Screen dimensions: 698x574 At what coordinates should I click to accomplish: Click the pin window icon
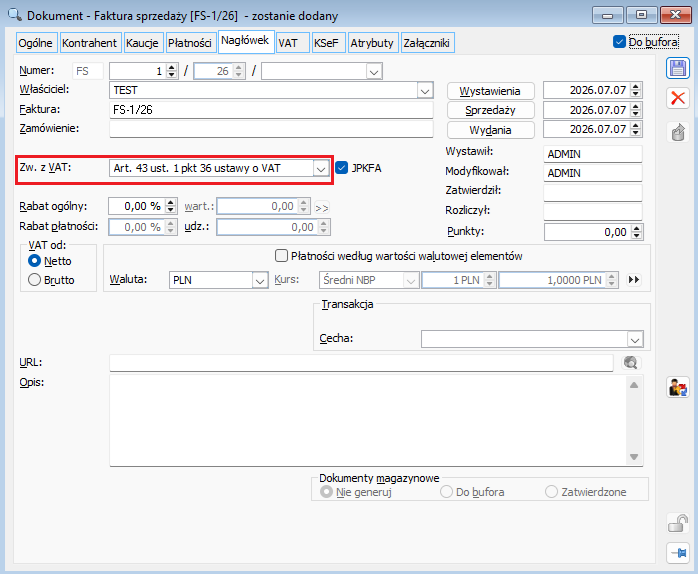pos(678,553)
